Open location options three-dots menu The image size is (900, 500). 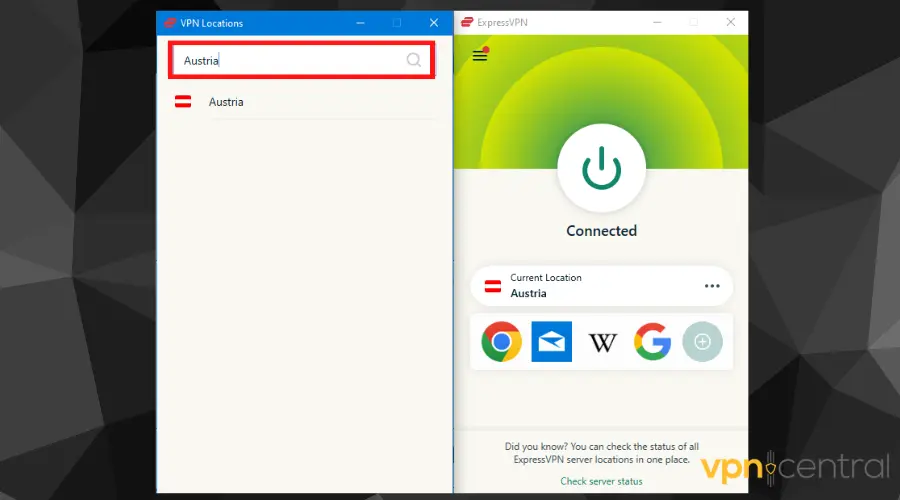(712, 286)
